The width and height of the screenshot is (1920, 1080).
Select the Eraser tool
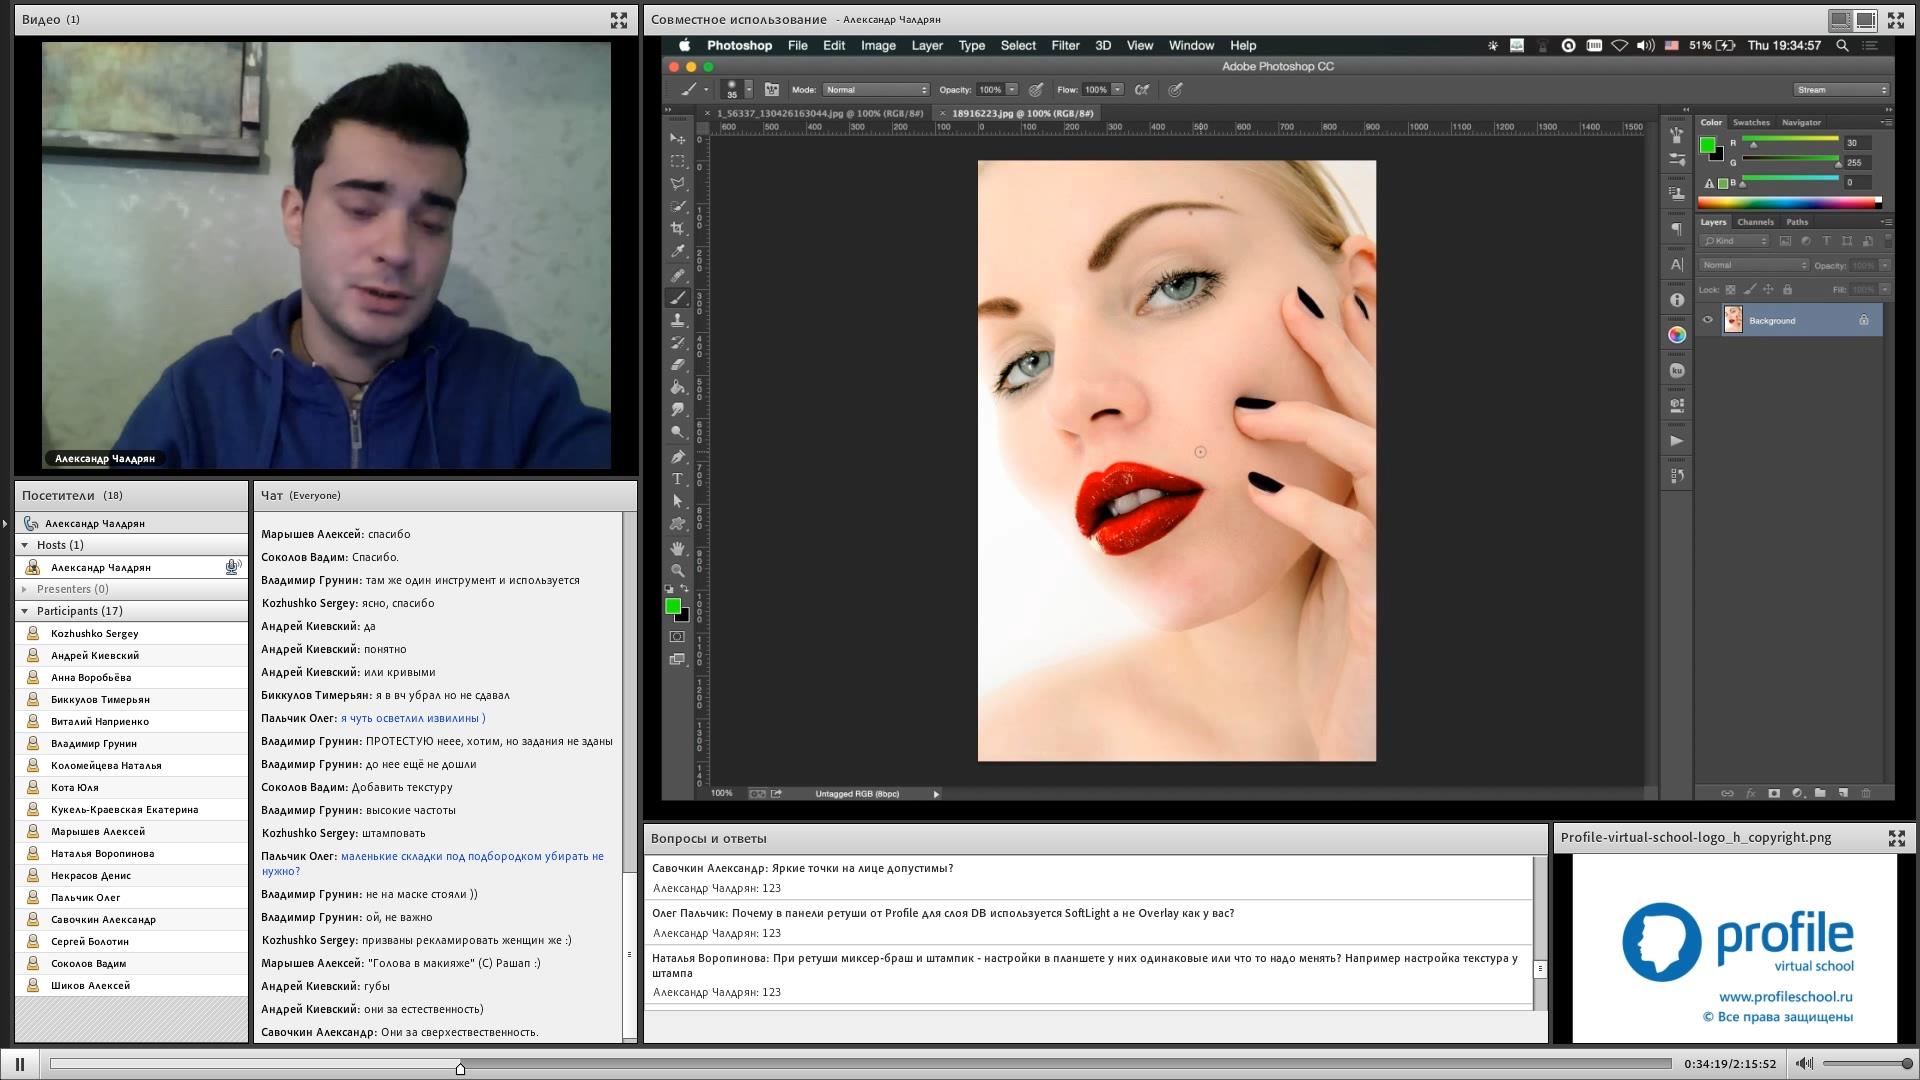click(678, 365)
